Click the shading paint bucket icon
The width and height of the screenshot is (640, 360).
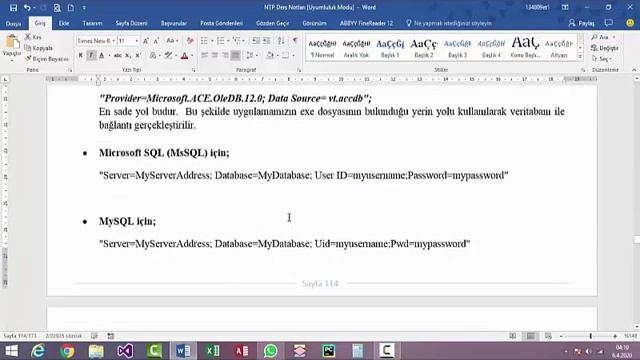pyautogui.click(x=270, y=56)
